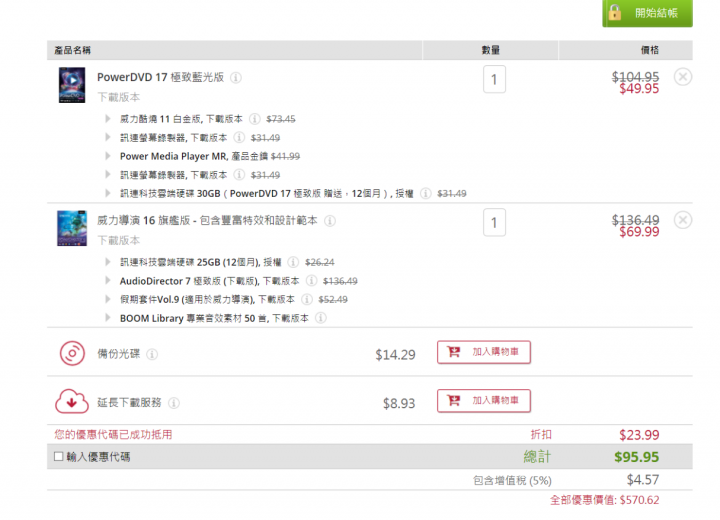Image resolution: width=720 pixels, height=520 pixels.
Task: Click the 價格 column header
Action: click(x=650, y=50)
